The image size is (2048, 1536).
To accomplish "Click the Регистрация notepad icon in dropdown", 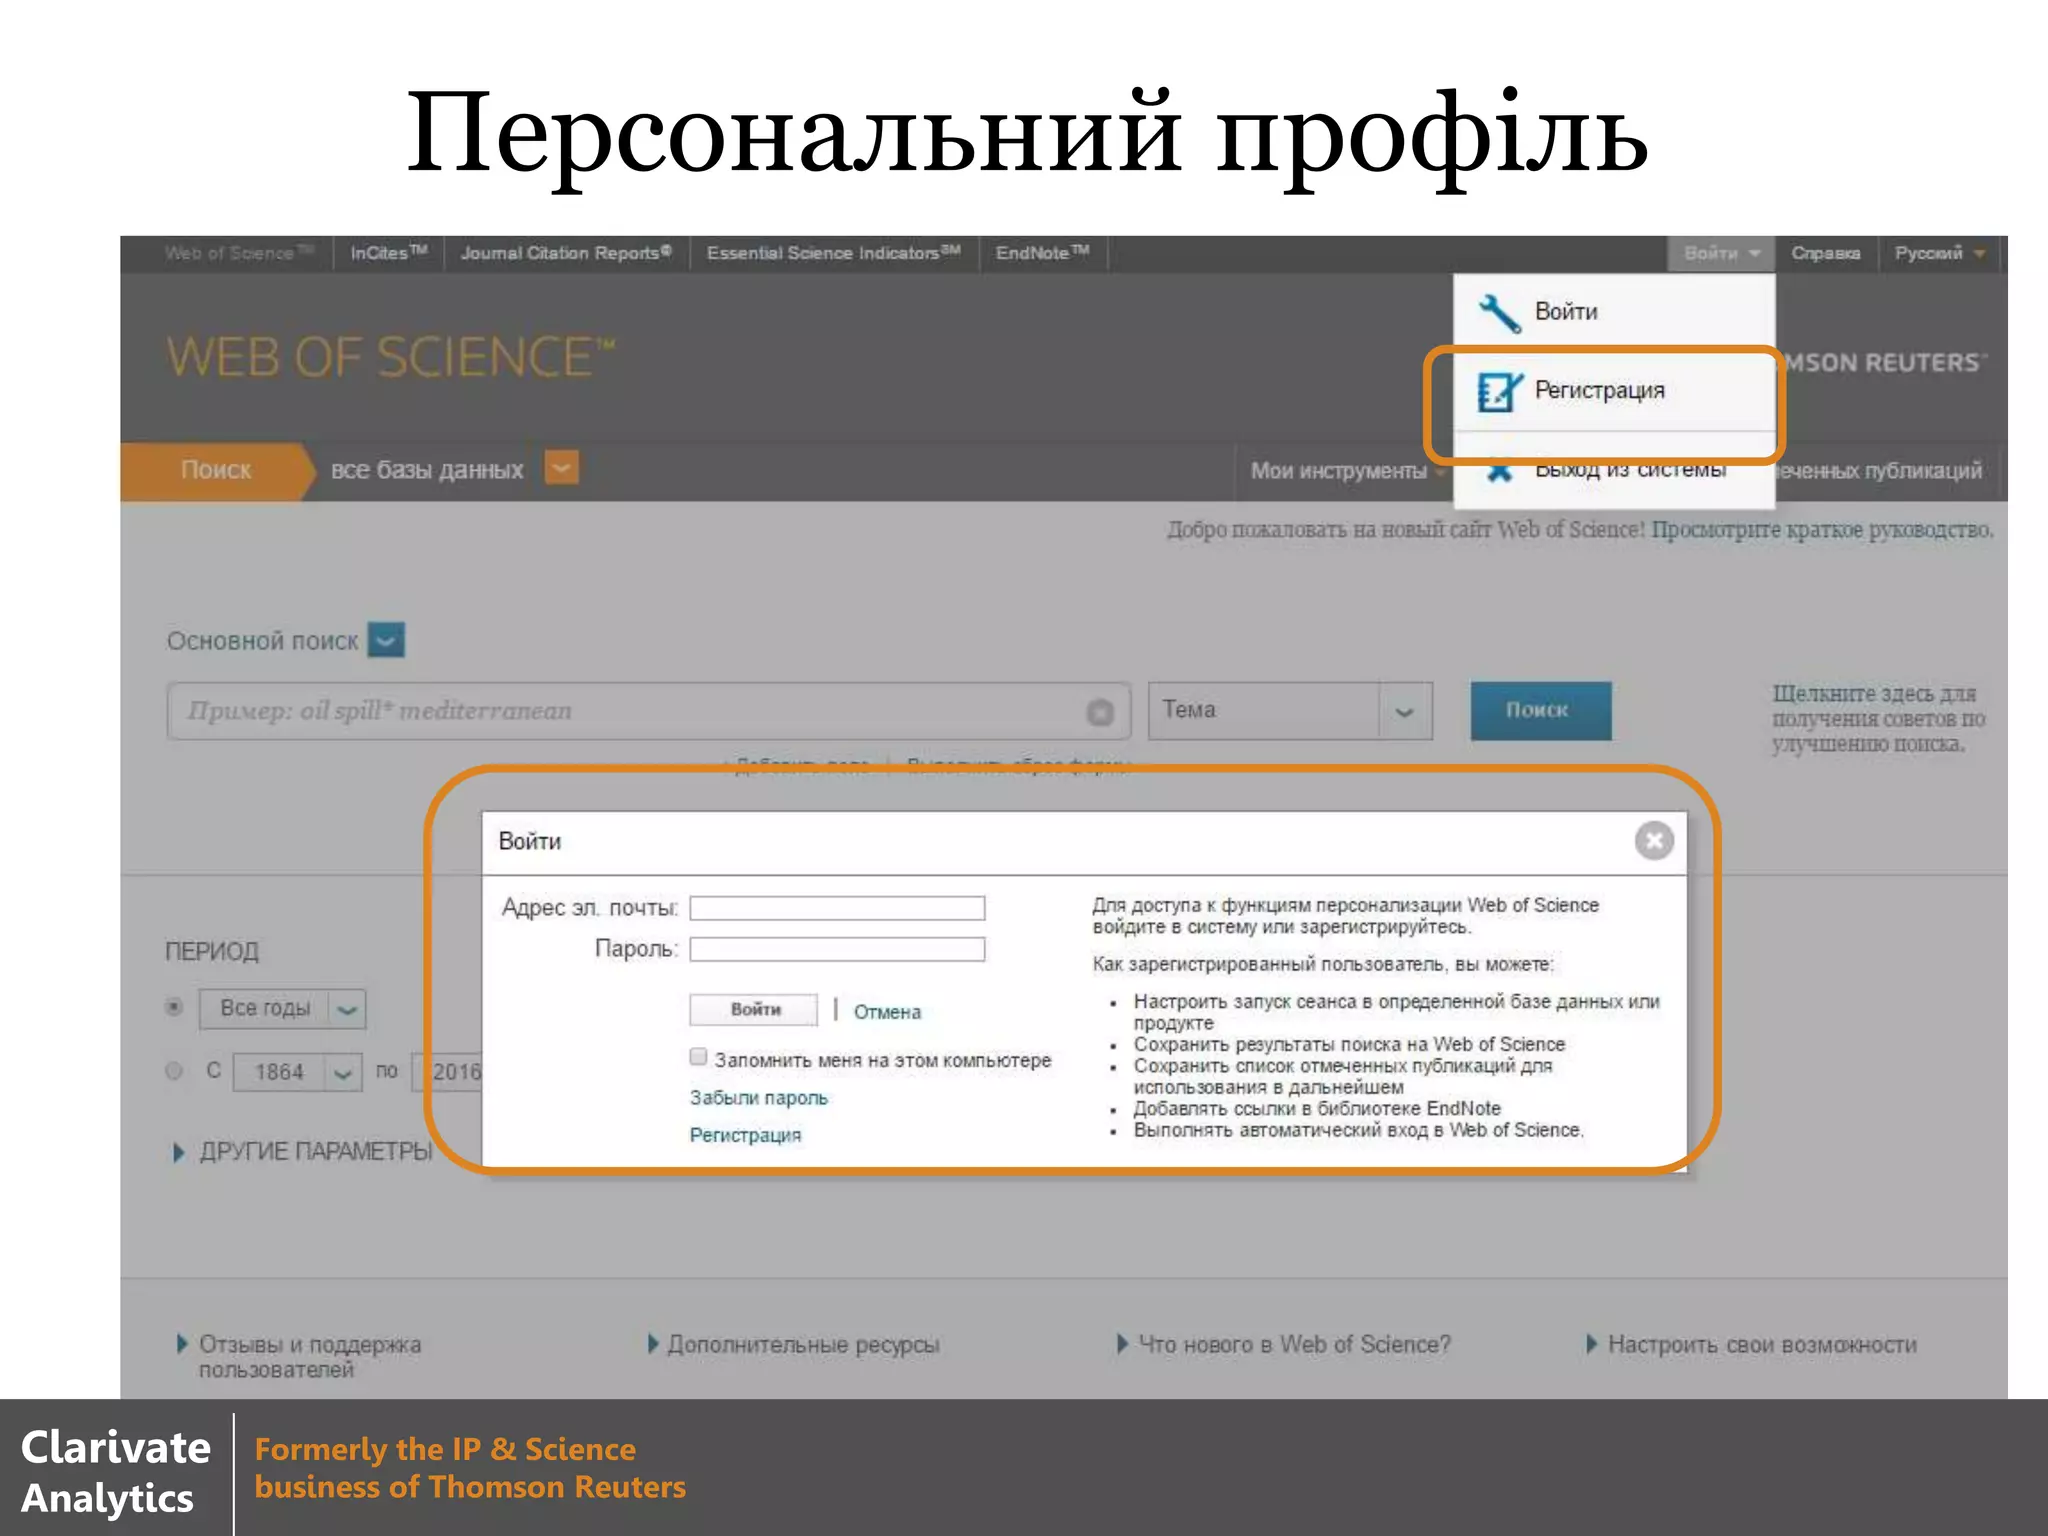I will pos(1499,392).
